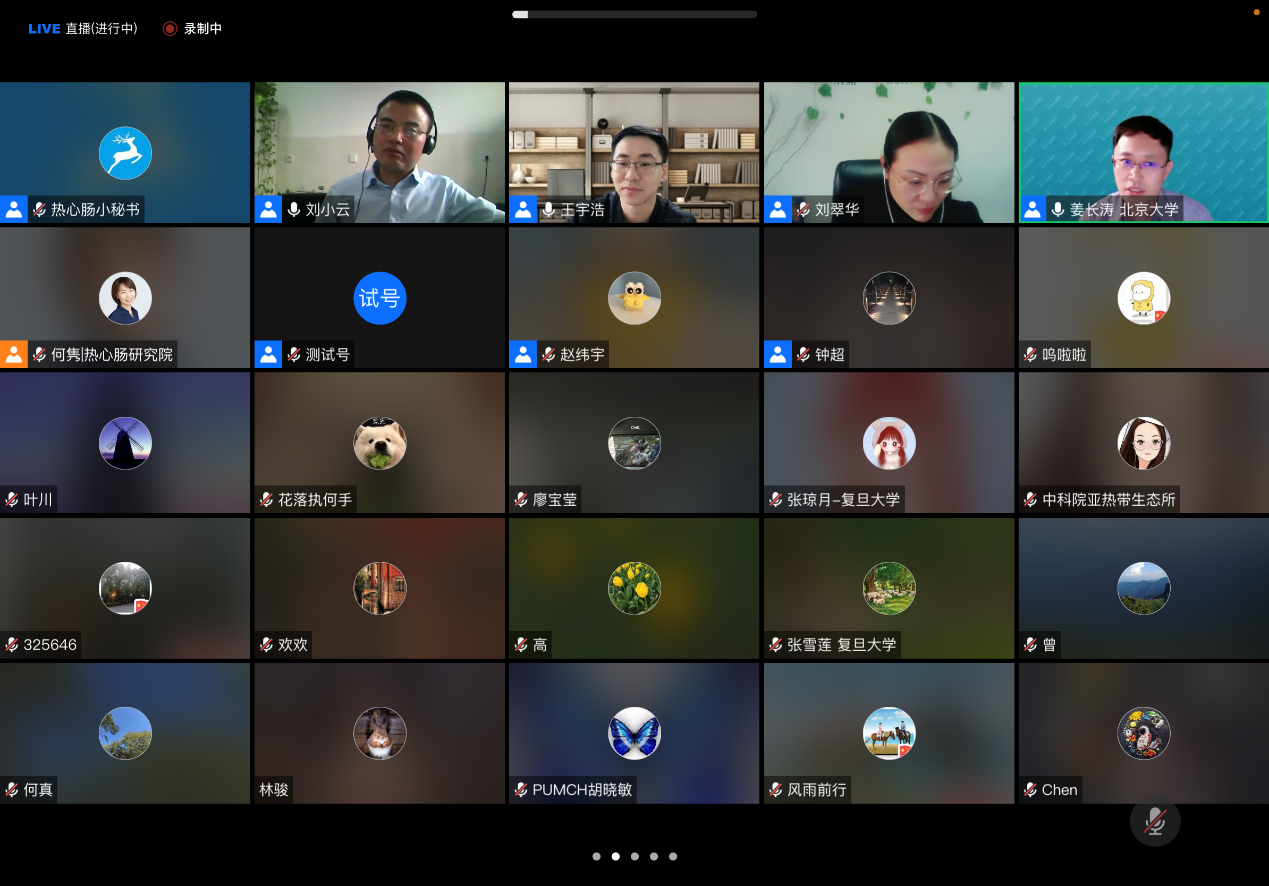Click 姜长涛's highlighted video tile
Viewport: 1269px width, 886px height.
pyautogui.click(x=1143, y=152)
